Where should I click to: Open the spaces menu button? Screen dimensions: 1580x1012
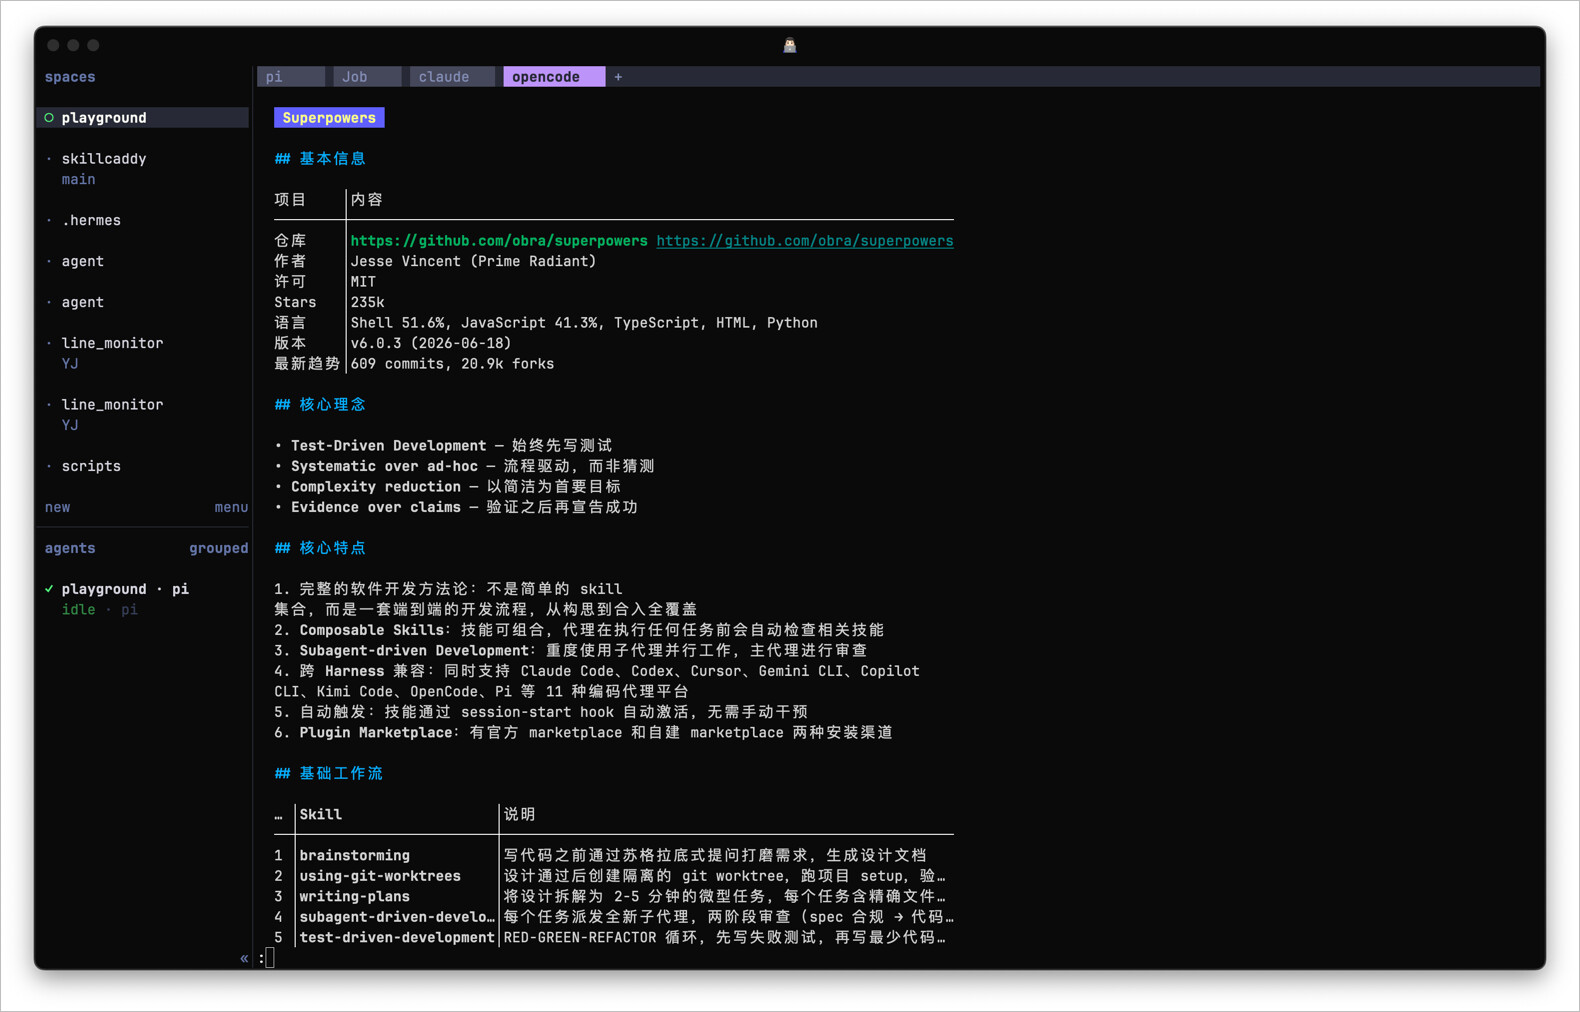click(231, 507)
